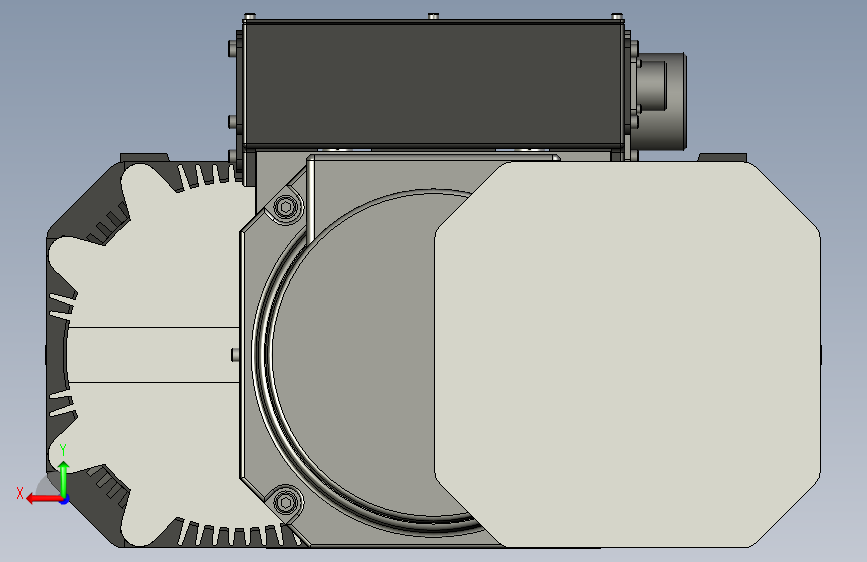This screenshot has width=867, height=562.
Task: Pick the center screw on the terminal box lid
Action: 434,17
